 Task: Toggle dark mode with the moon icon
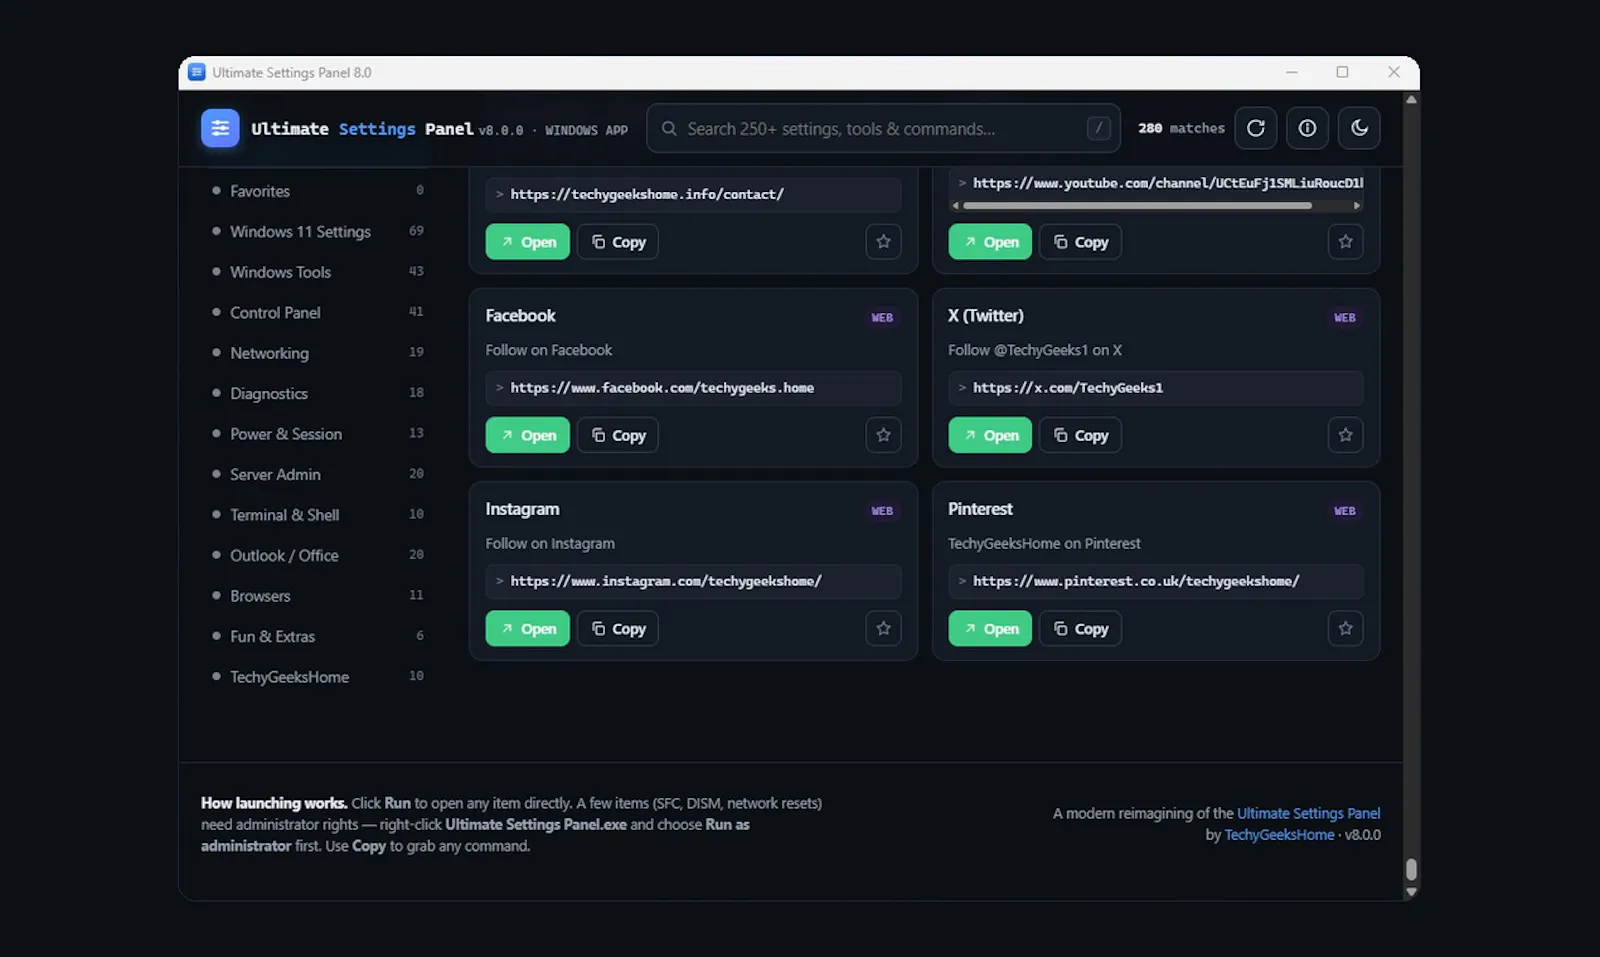coord(1359,128)
